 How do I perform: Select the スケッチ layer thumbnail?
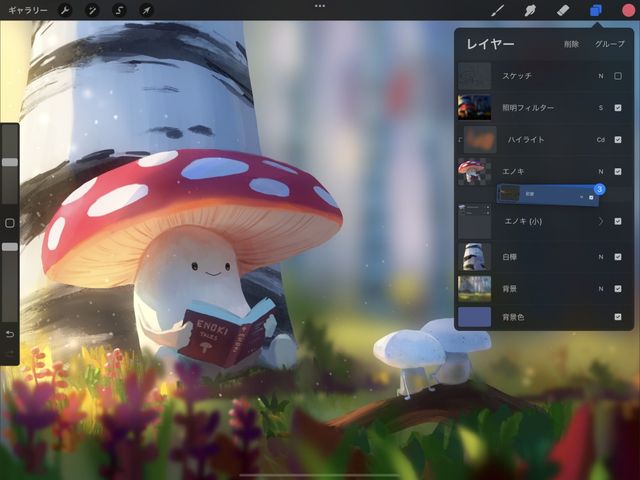point(474,76)
